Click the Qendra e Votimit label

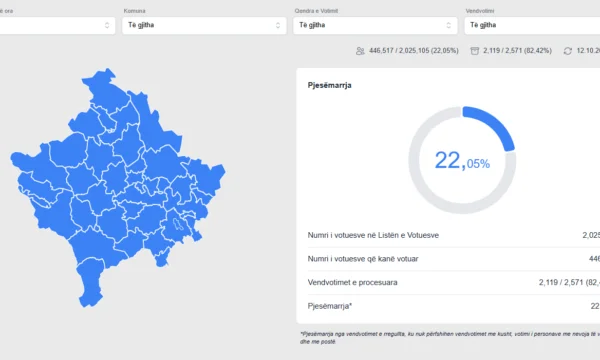pos(316,11)
